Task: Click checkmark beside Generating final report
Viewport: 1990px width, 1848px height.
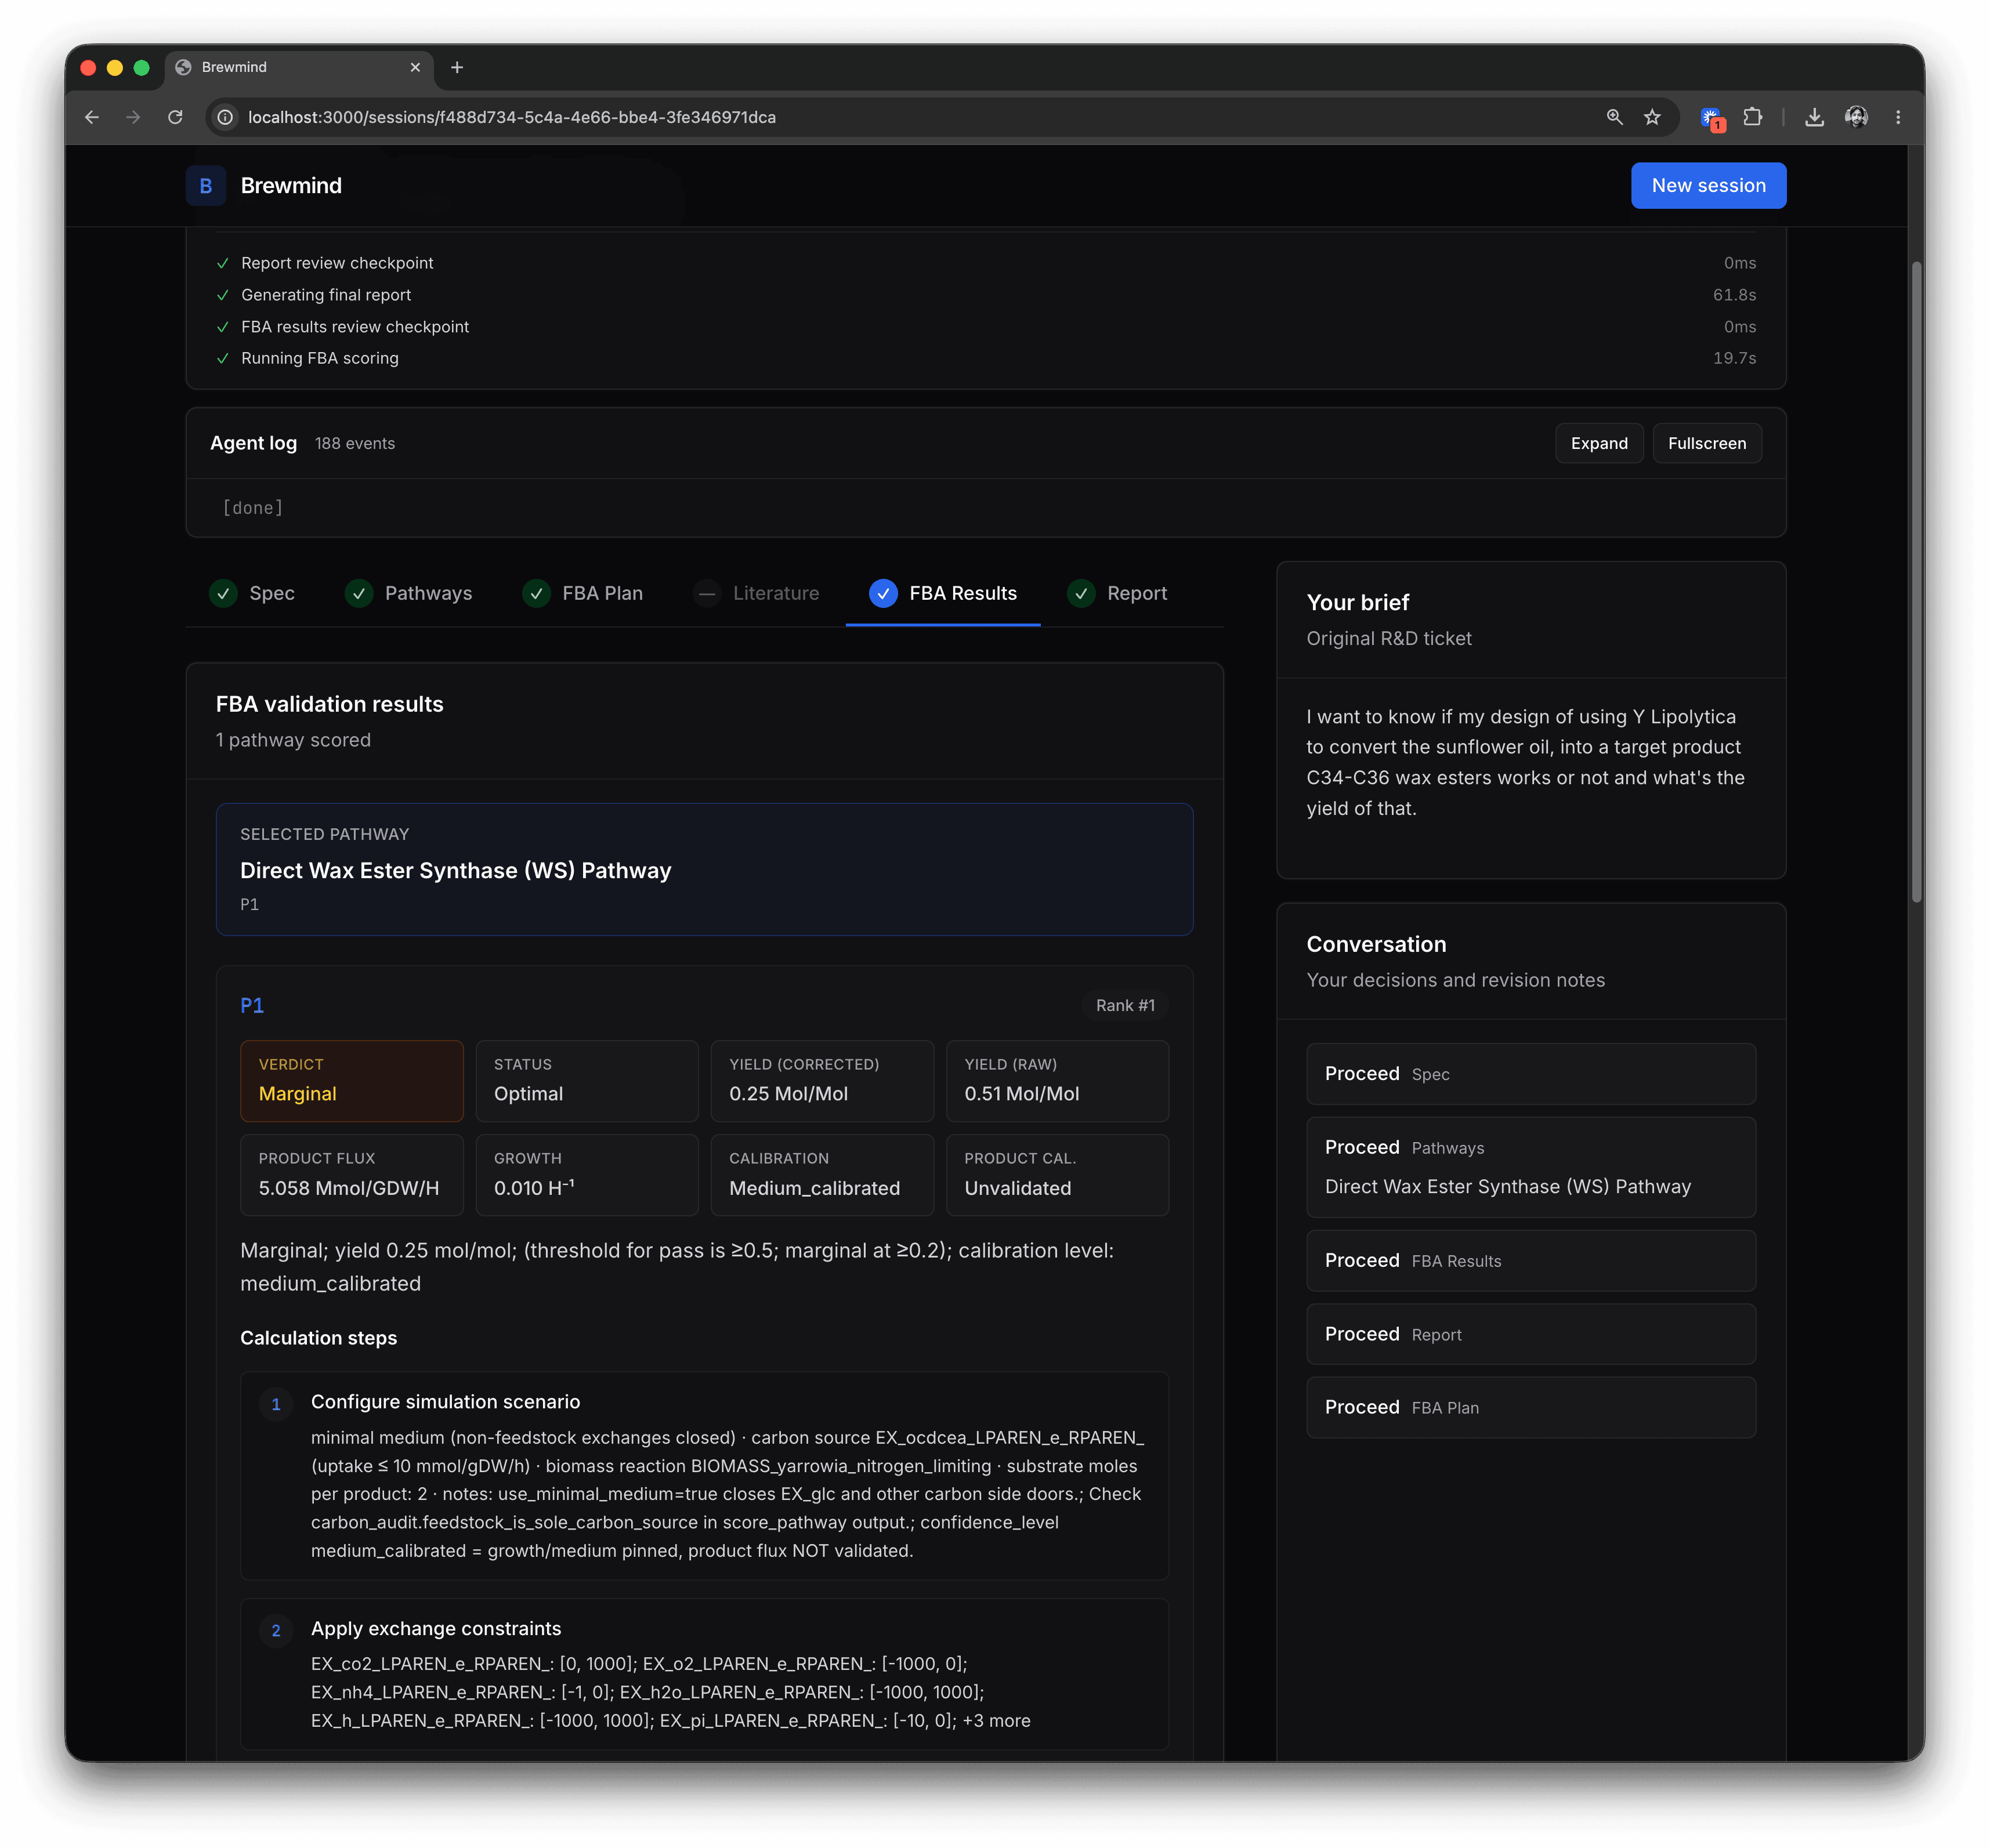Action: [x=222, y=295]
